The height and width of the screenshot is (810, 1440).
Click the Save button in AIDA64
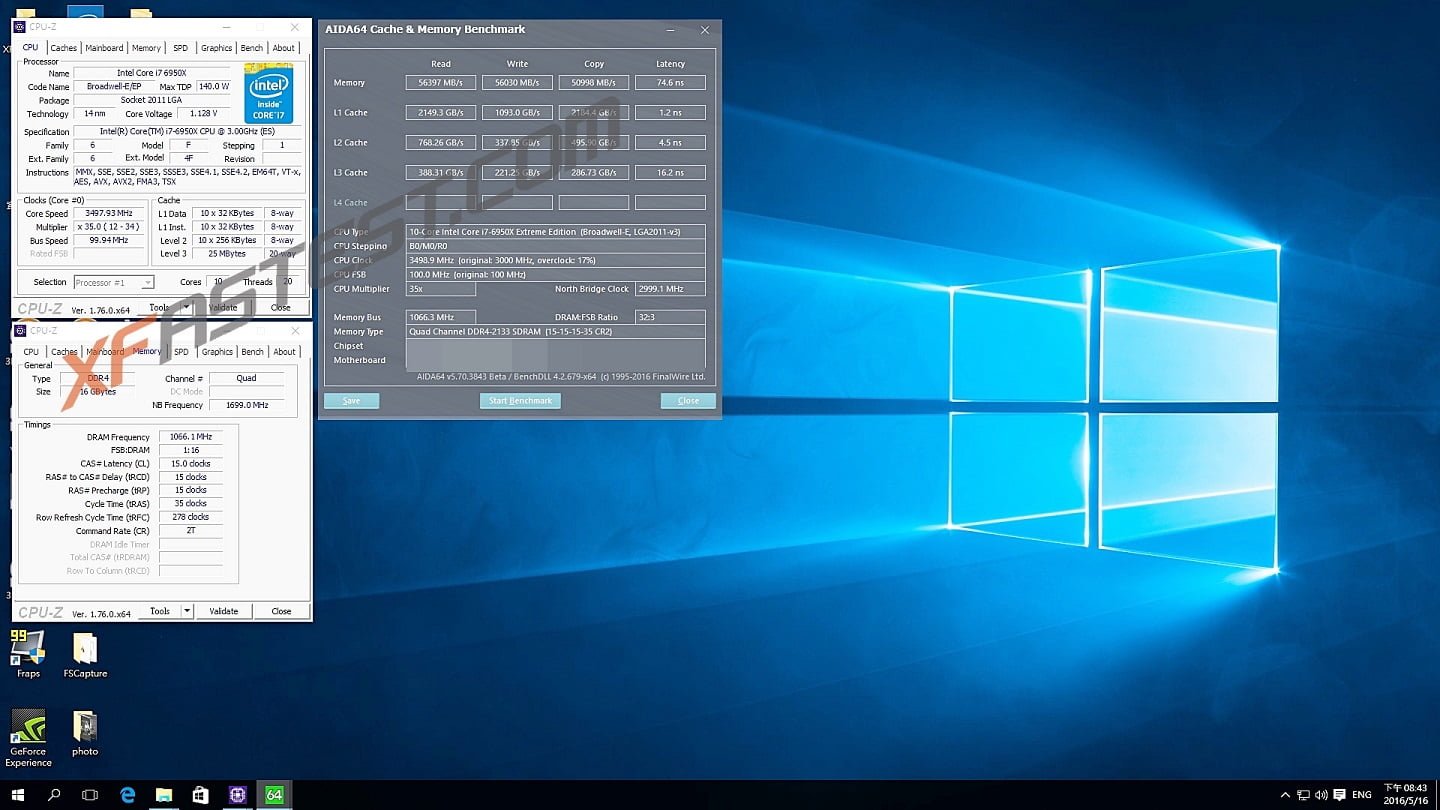(351, 401)
